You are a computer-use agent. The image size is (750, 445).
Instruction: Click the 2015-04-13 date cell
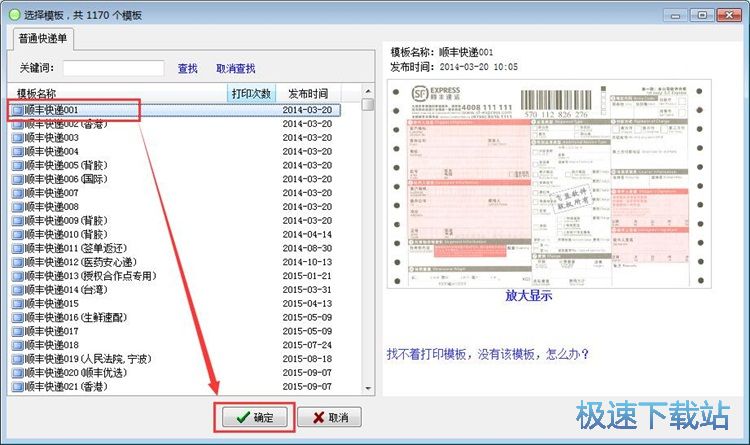tap(307, 304)
